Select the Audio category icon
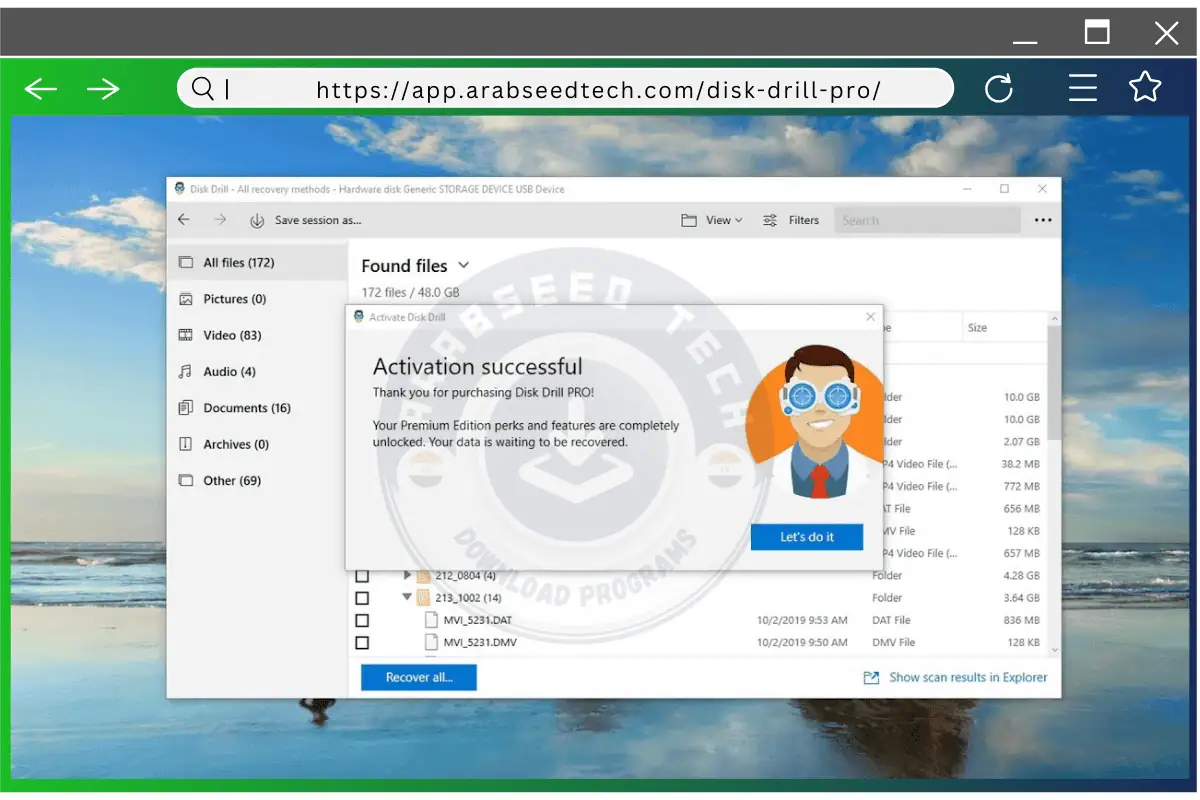The image size is (1200, 800). [185, 371]
